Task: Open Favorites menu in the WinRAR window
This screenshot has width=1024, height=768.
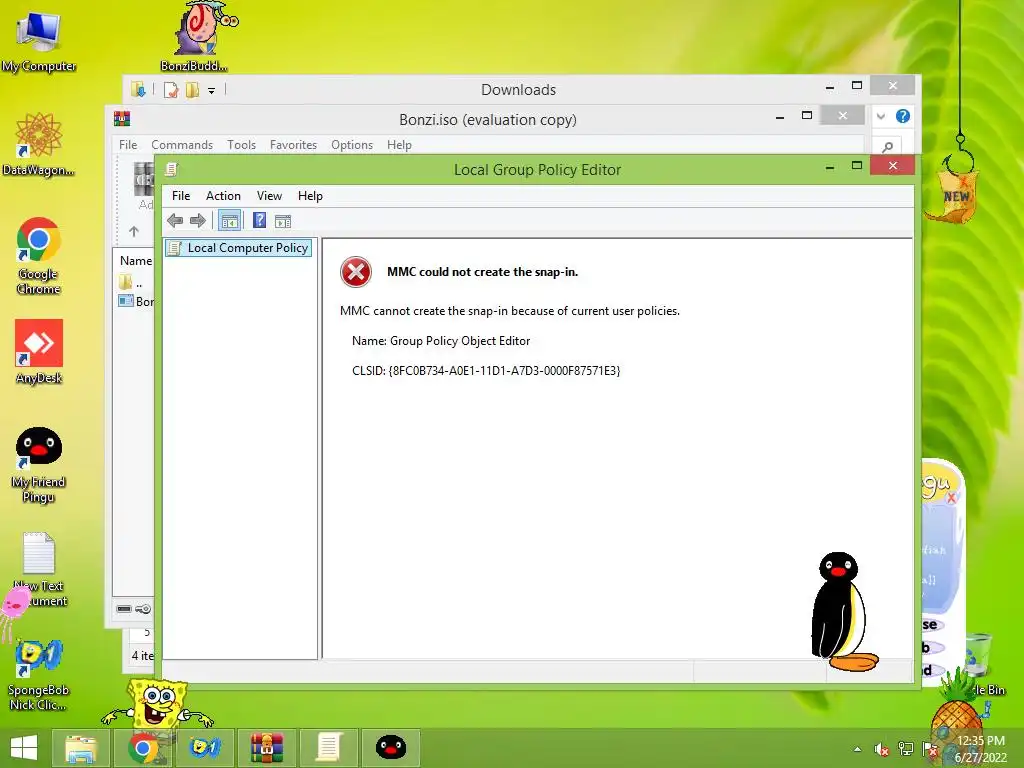Action: (x=293, y=145)
